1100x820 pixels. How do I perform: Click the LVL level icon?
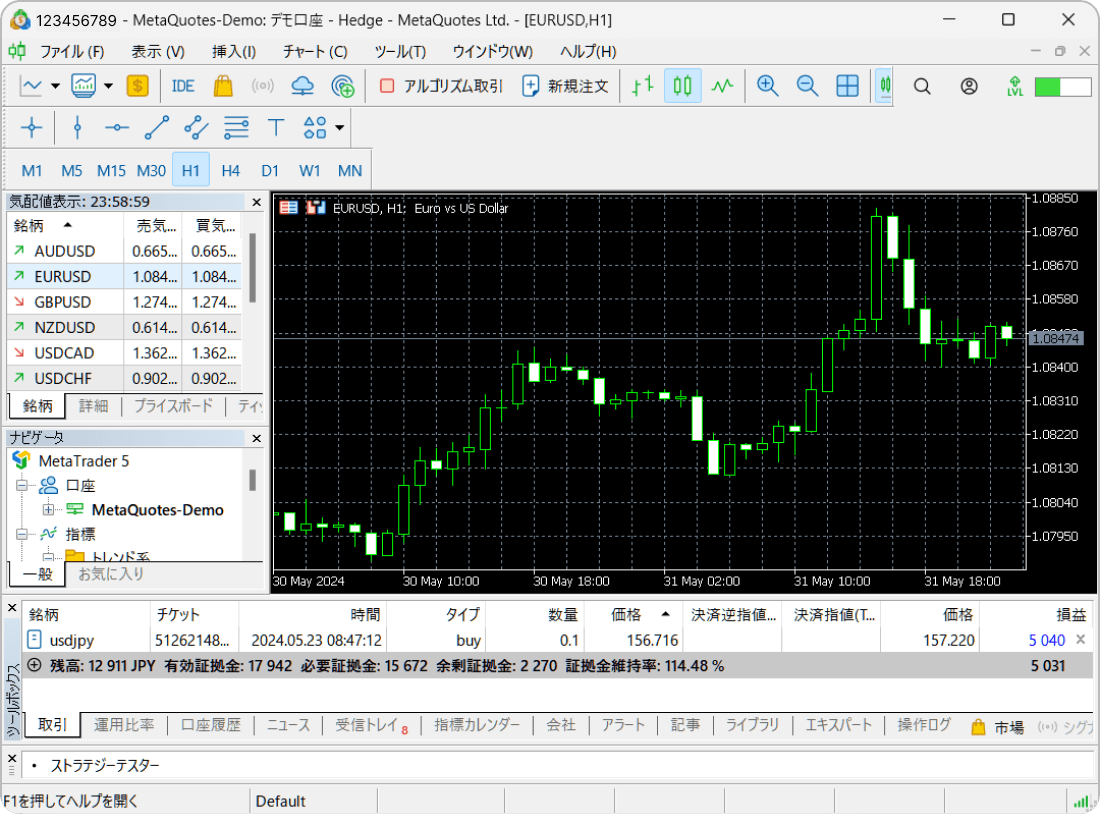(x=1014, y=86)
